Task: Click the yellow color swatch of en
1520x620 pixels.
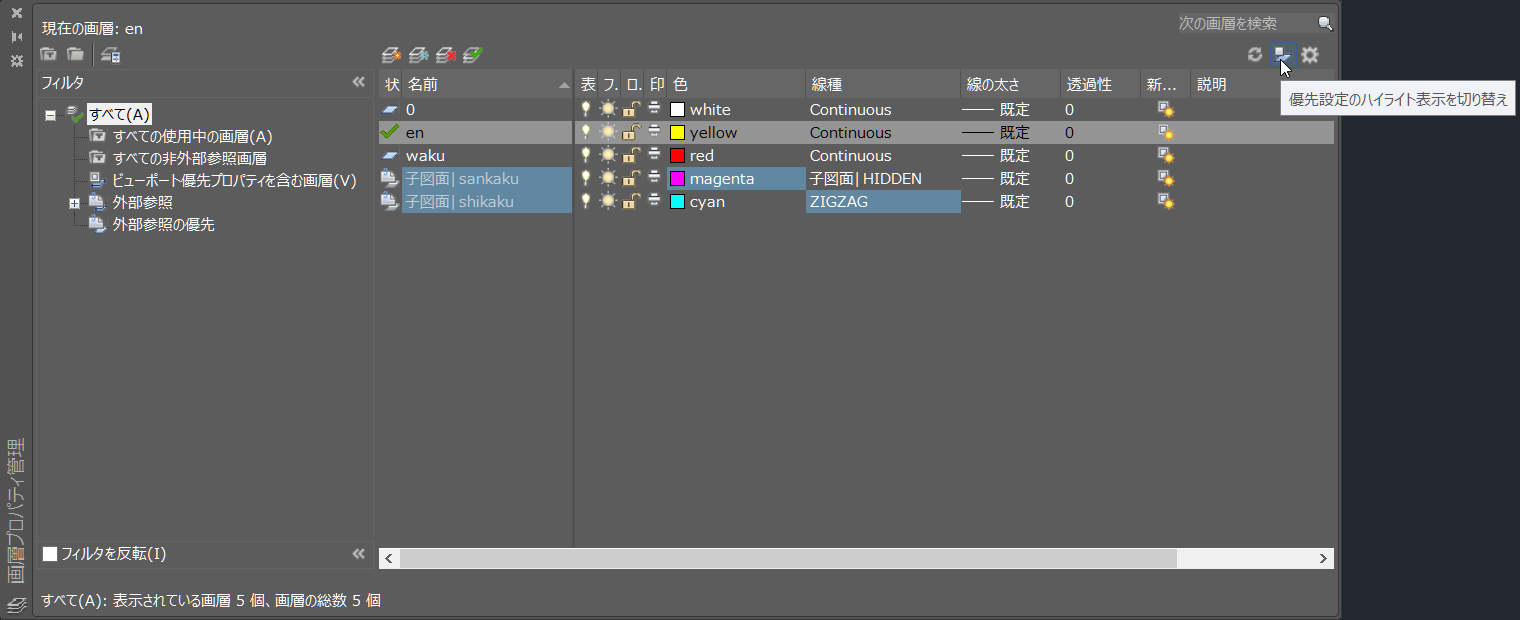Action: coord(677,133)
